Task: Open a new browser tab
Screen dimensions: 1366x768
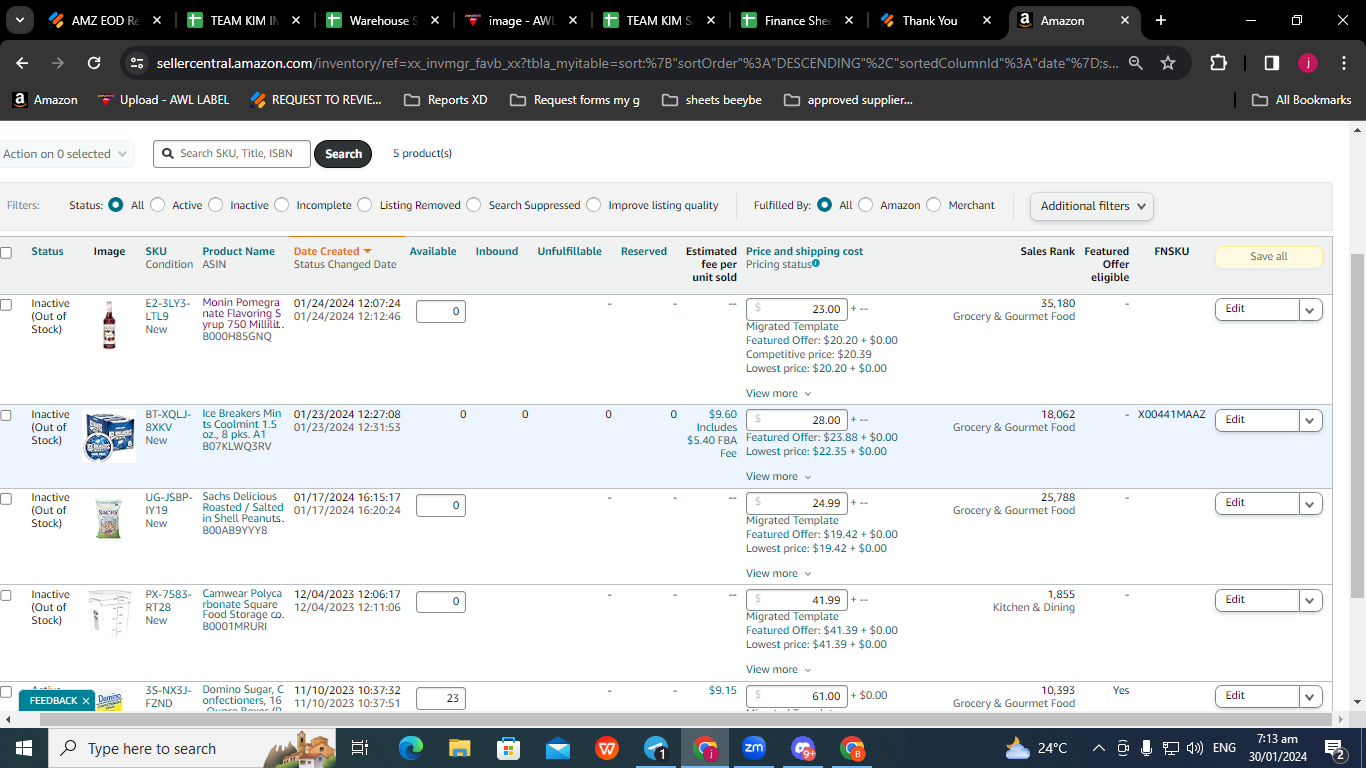Action: (x=1160, y=20)
